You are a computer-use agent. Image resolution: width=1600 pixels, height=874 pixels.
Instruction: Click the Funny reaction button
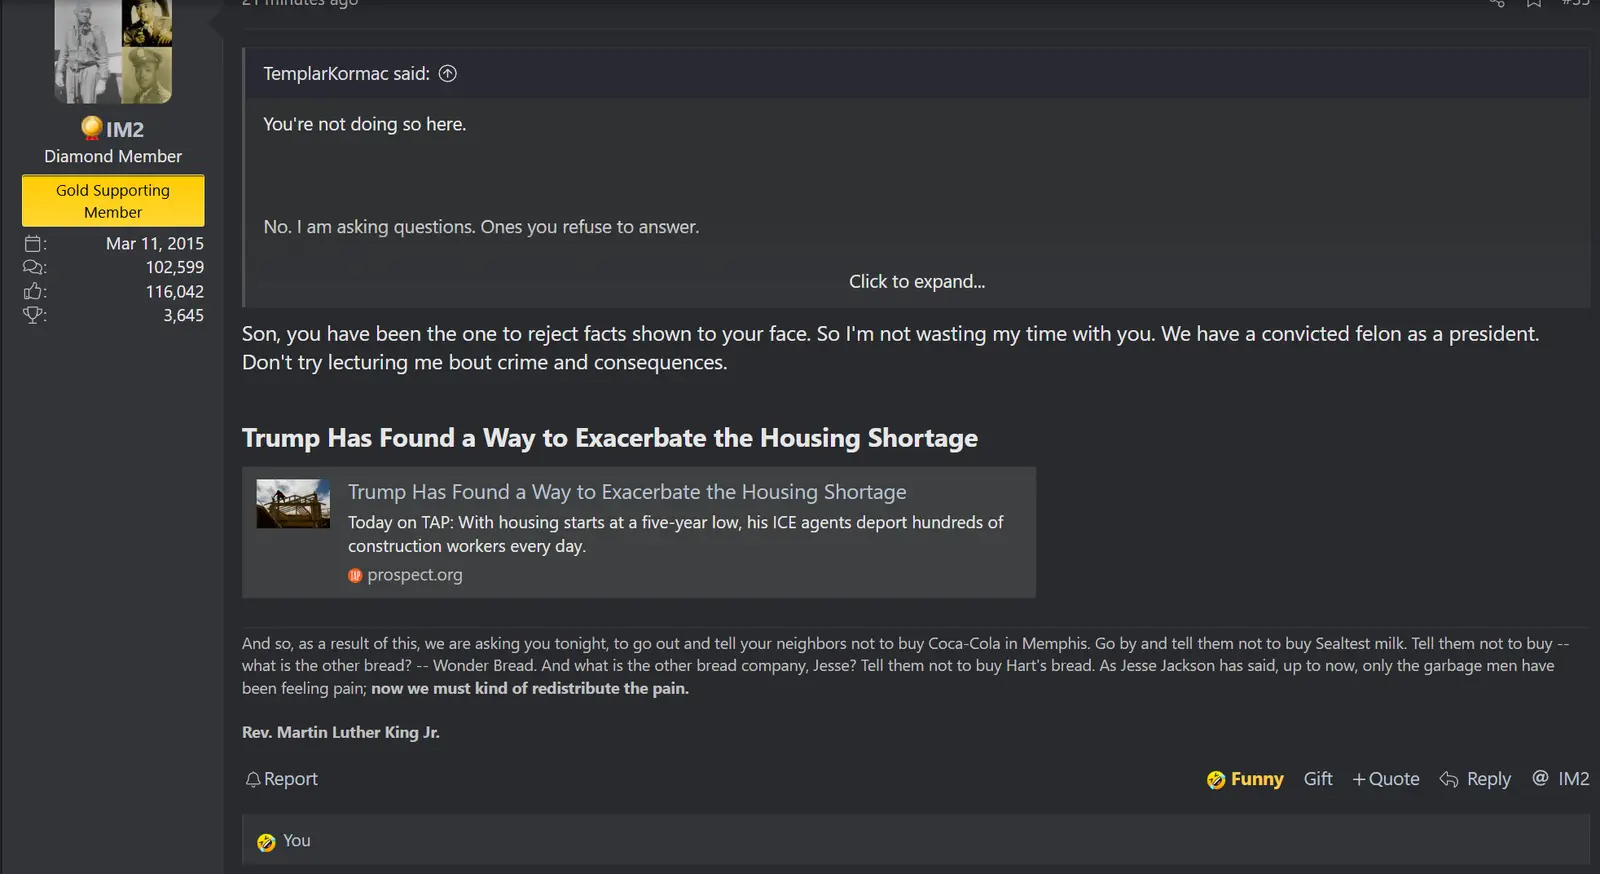pos(1245,779)
